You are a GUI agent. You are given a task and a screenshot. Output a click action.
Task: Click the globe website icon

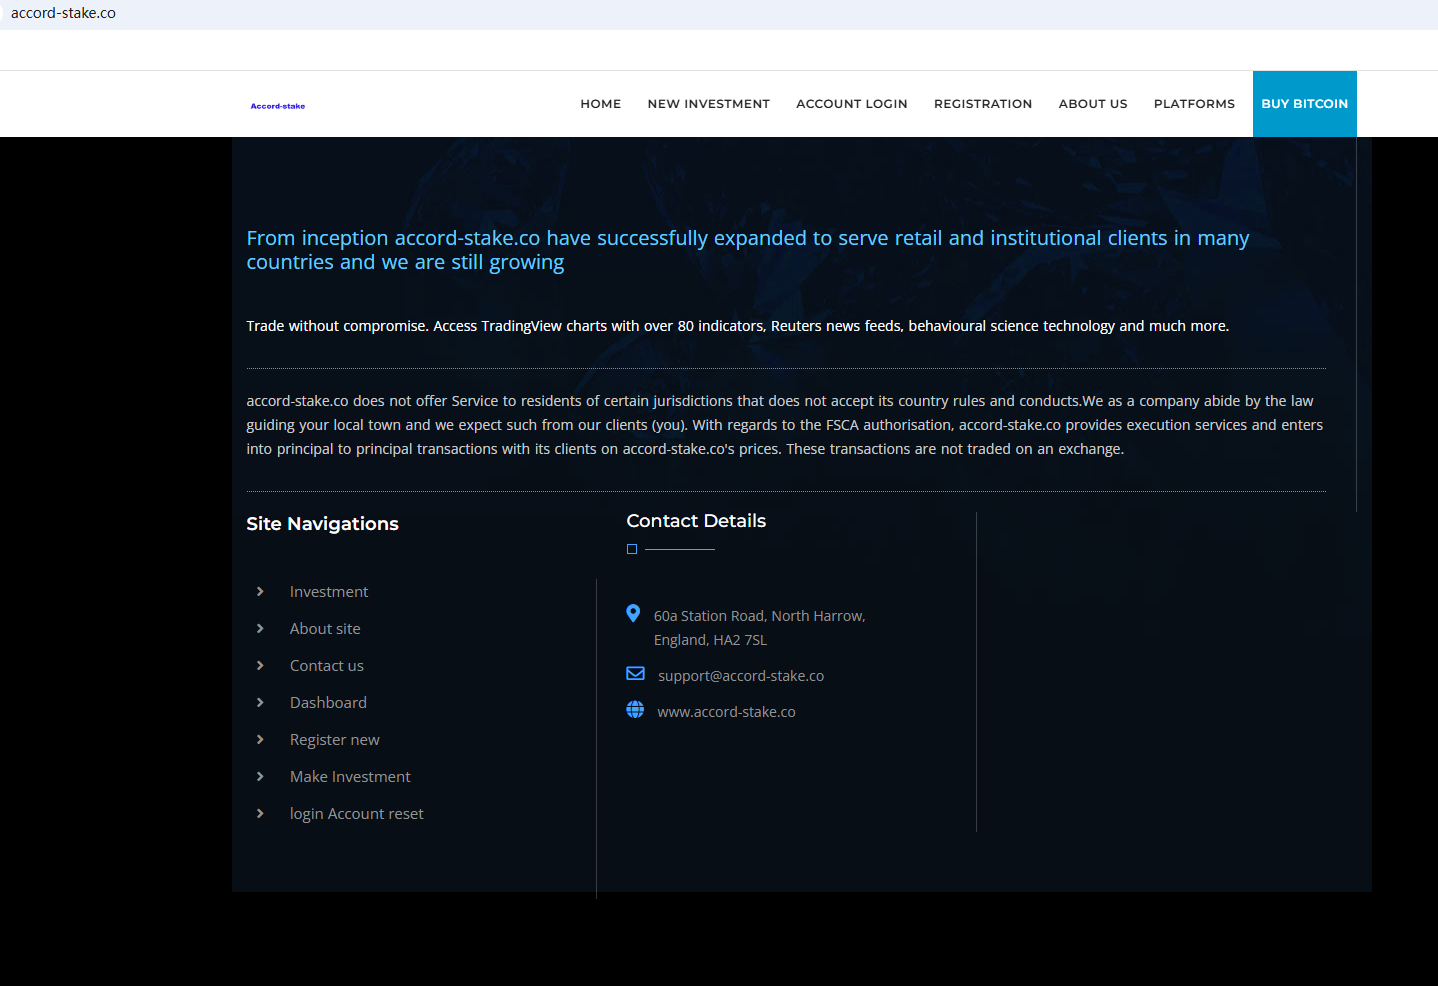pyautogui.click(x=635, y=709)
